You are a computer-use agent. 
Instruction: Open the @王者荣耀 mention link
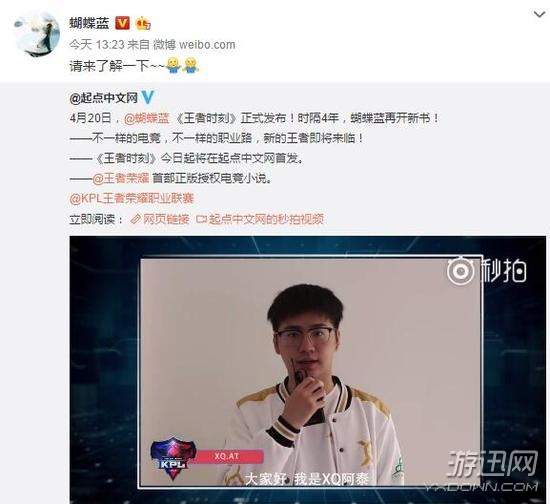[120, 179]
